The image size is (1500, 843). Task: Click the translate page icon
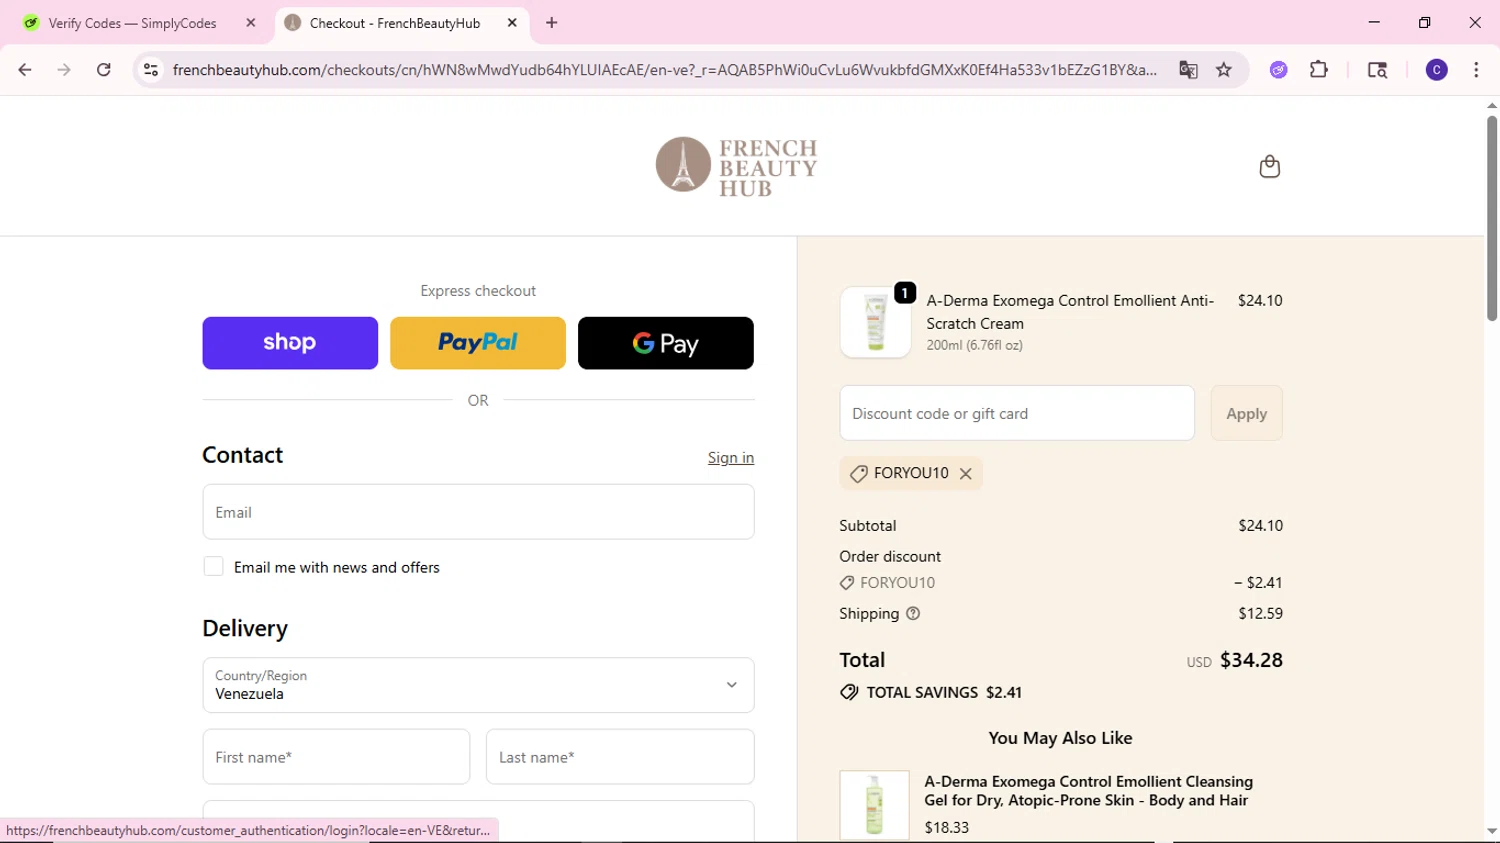(x=1188, y=70)
